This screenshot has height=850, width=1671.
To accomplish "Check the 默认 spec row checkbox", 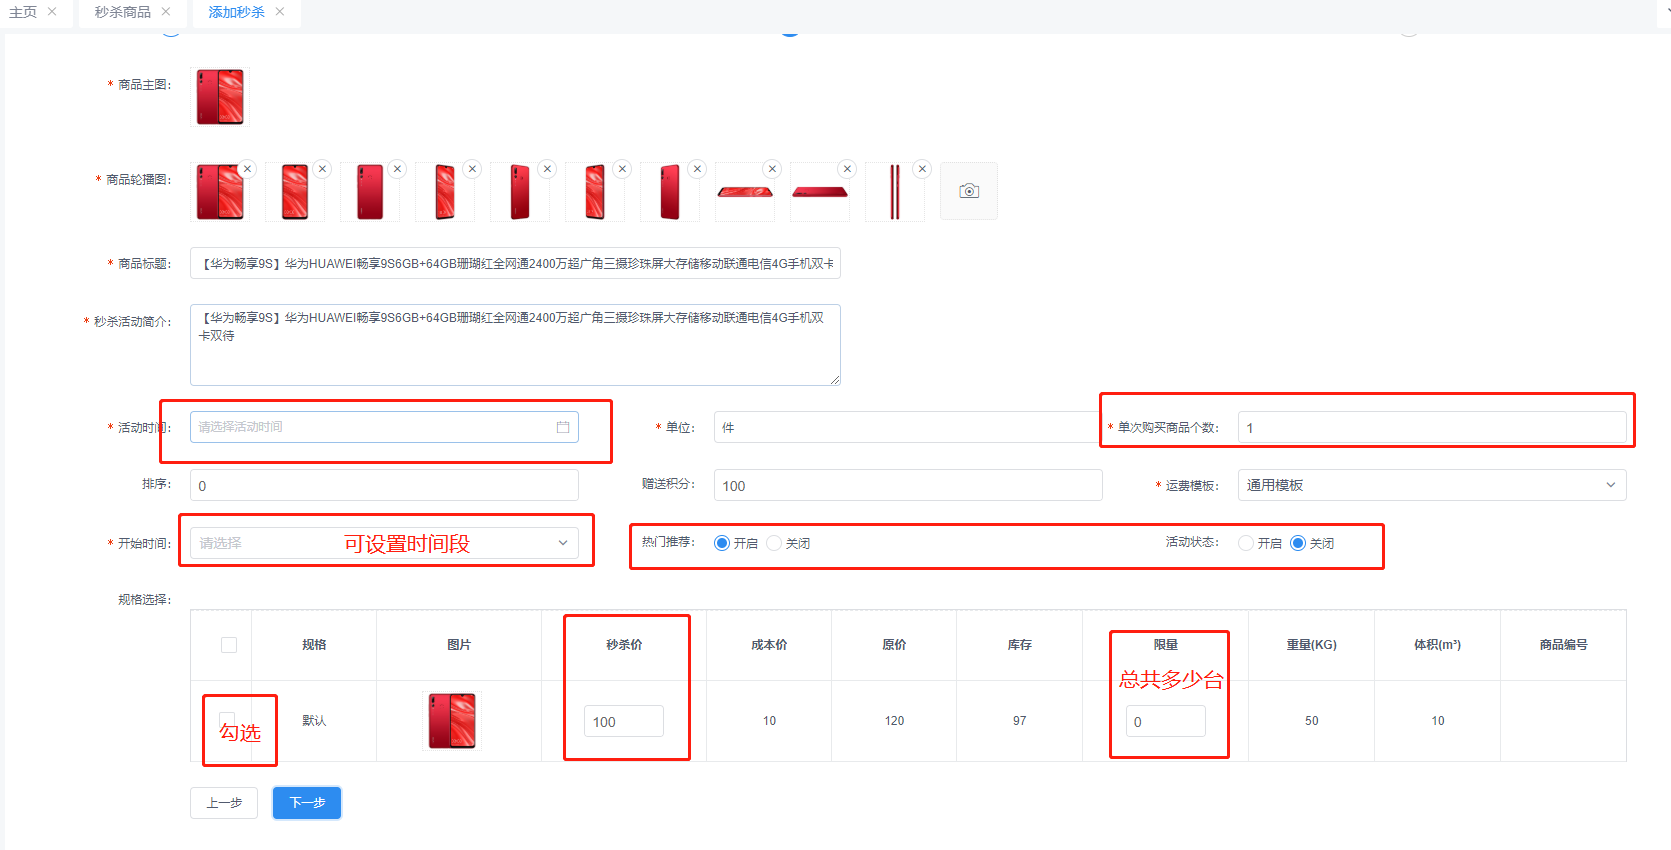I will (227, 720).
